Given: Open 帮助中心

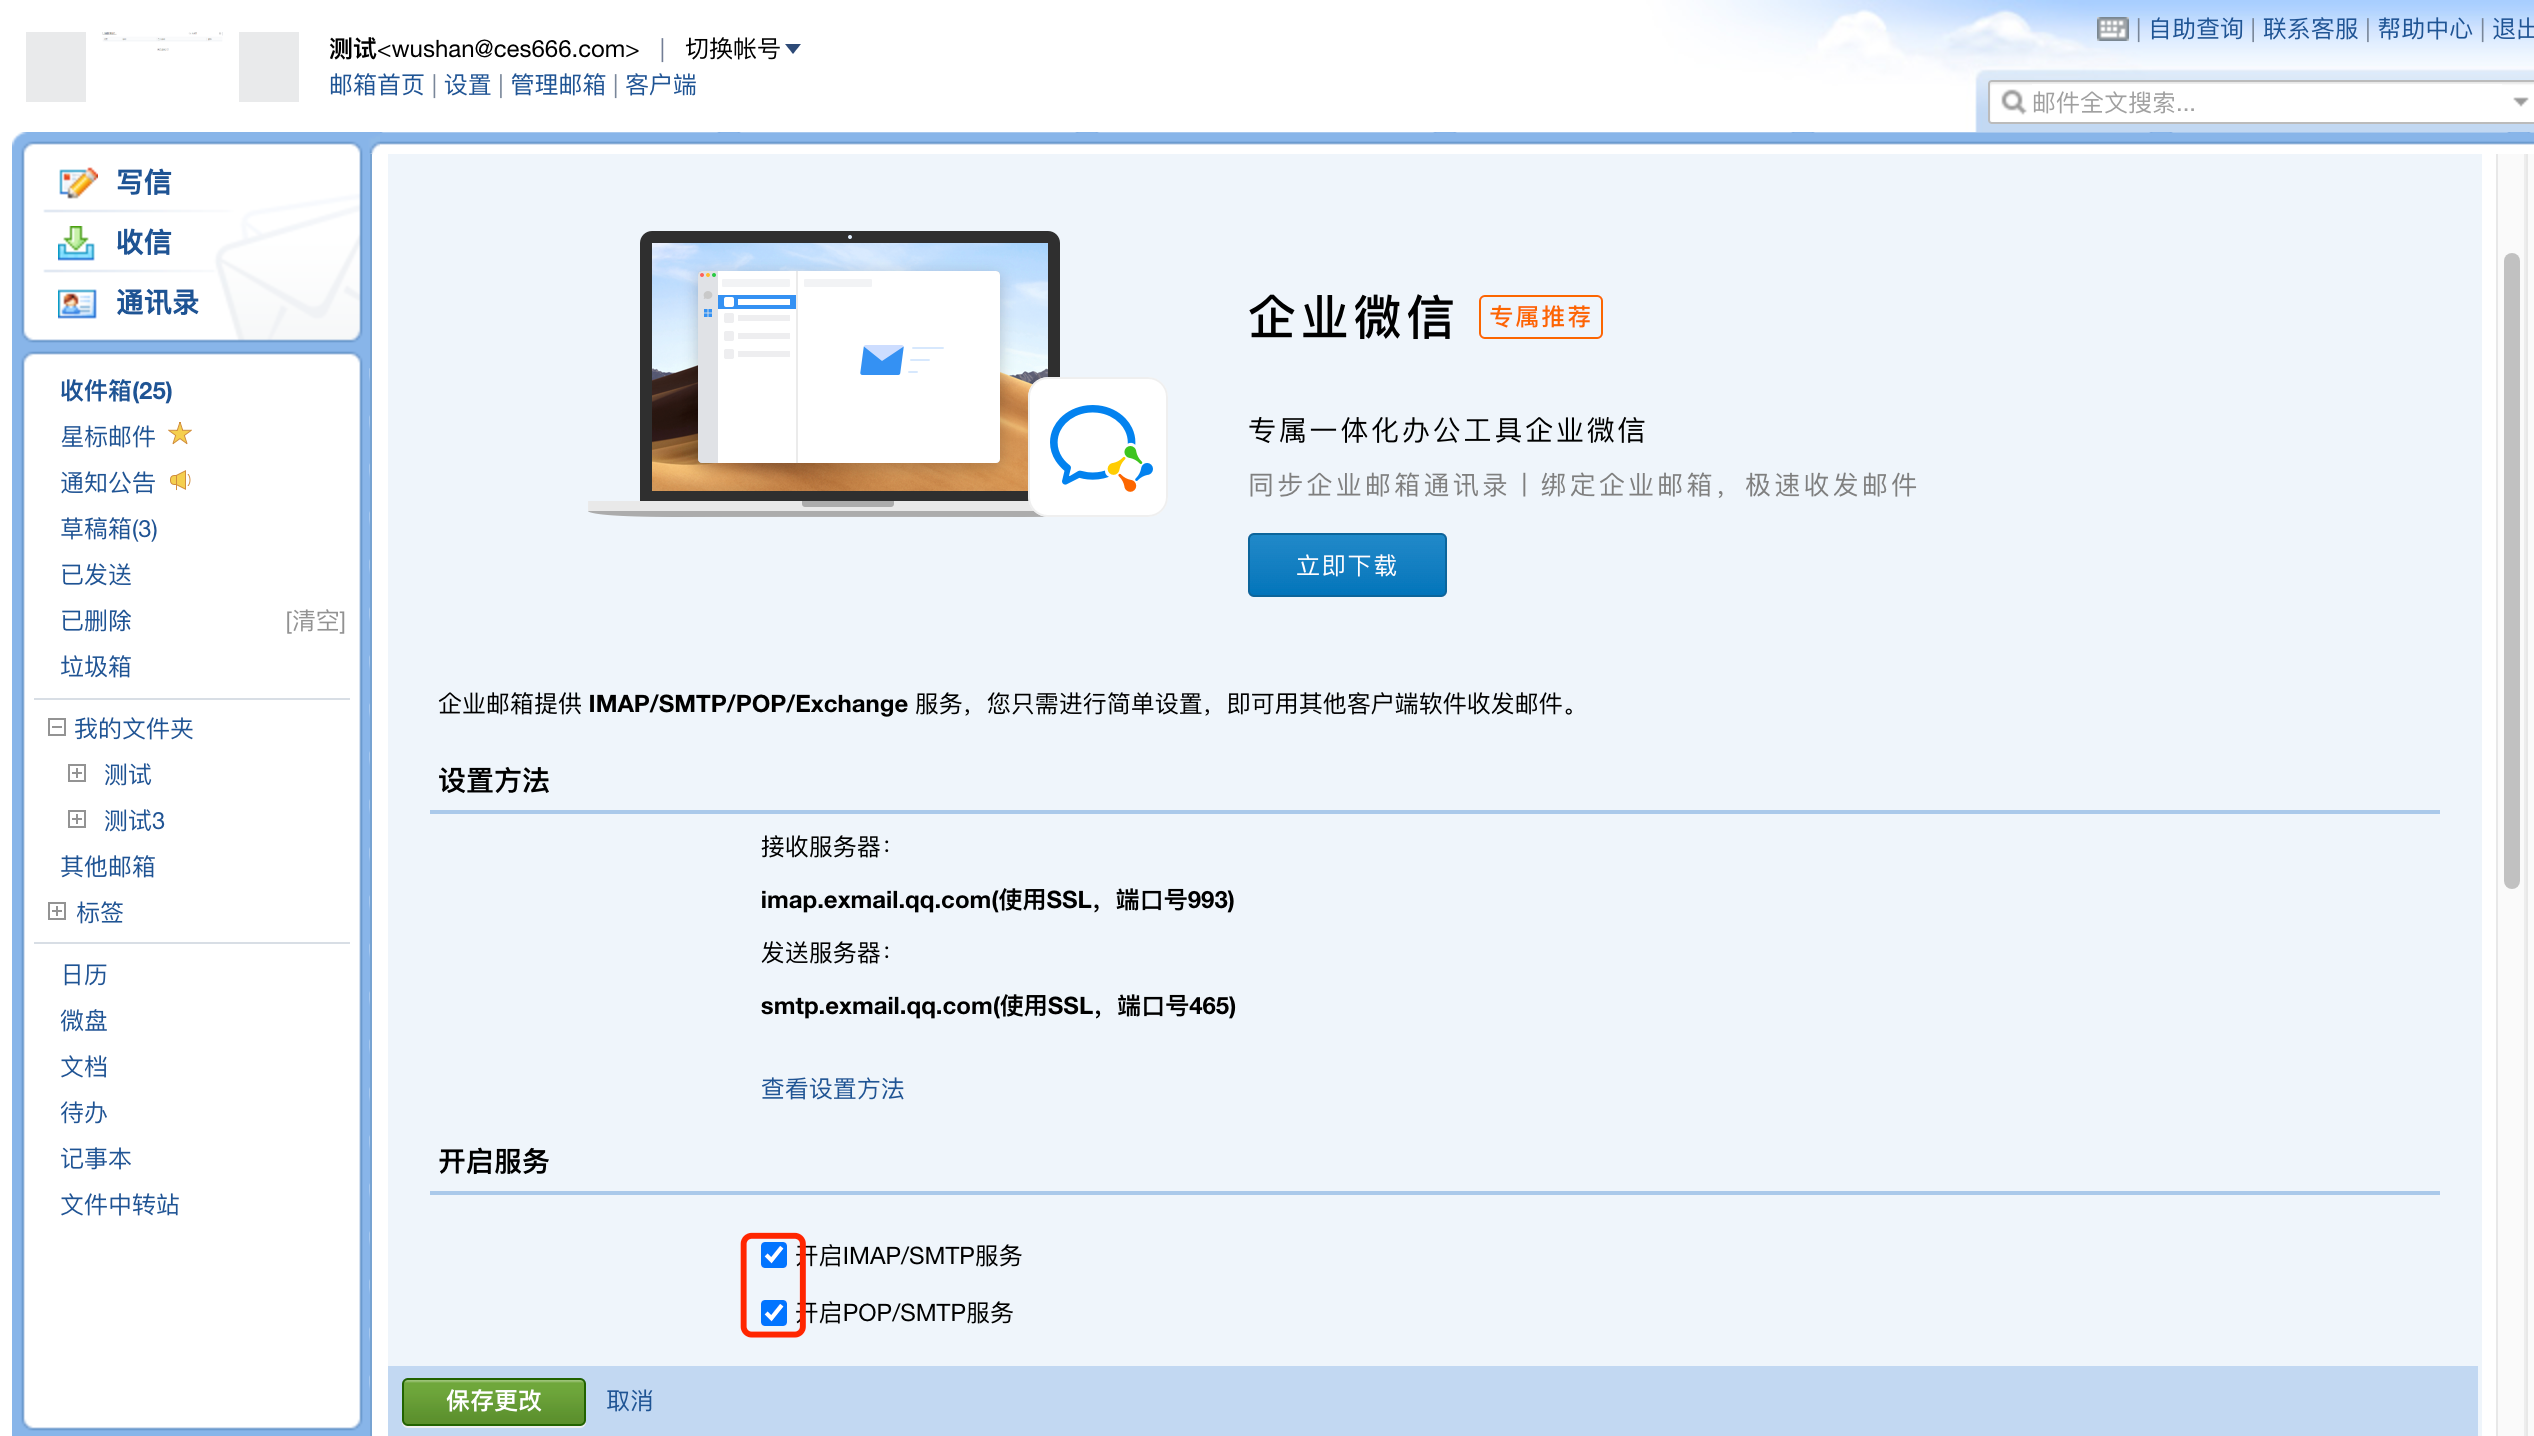Looking at the screenshot, I should pos(2424,29).
